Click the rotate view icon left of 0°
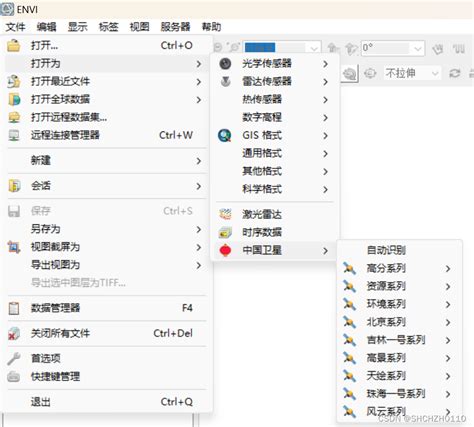 (351, 49)
